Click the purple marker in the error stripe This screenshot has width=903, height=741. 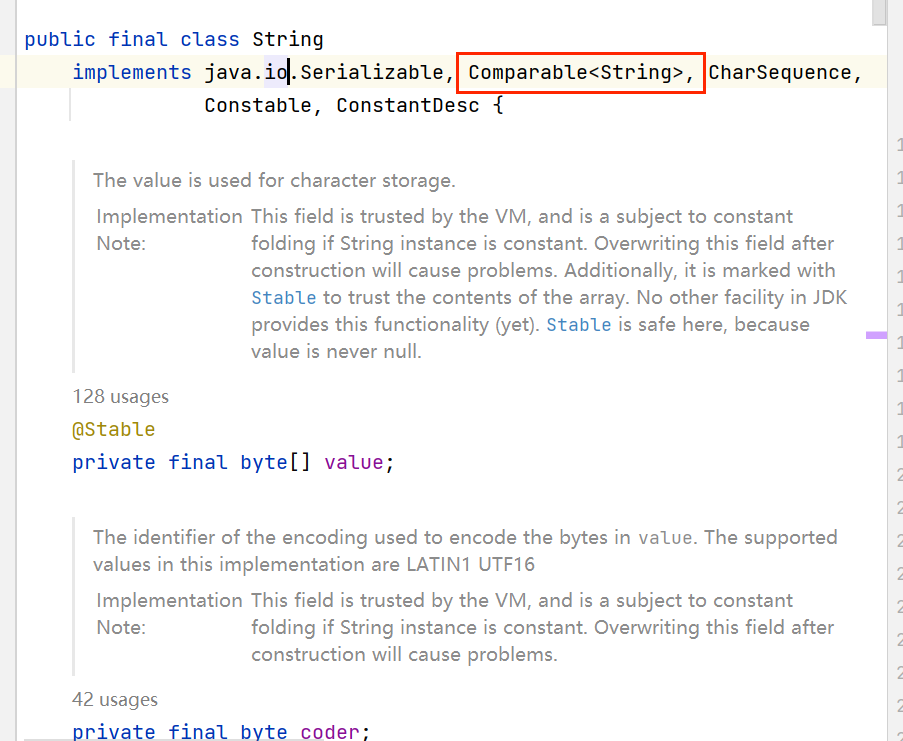pos(876,335)
